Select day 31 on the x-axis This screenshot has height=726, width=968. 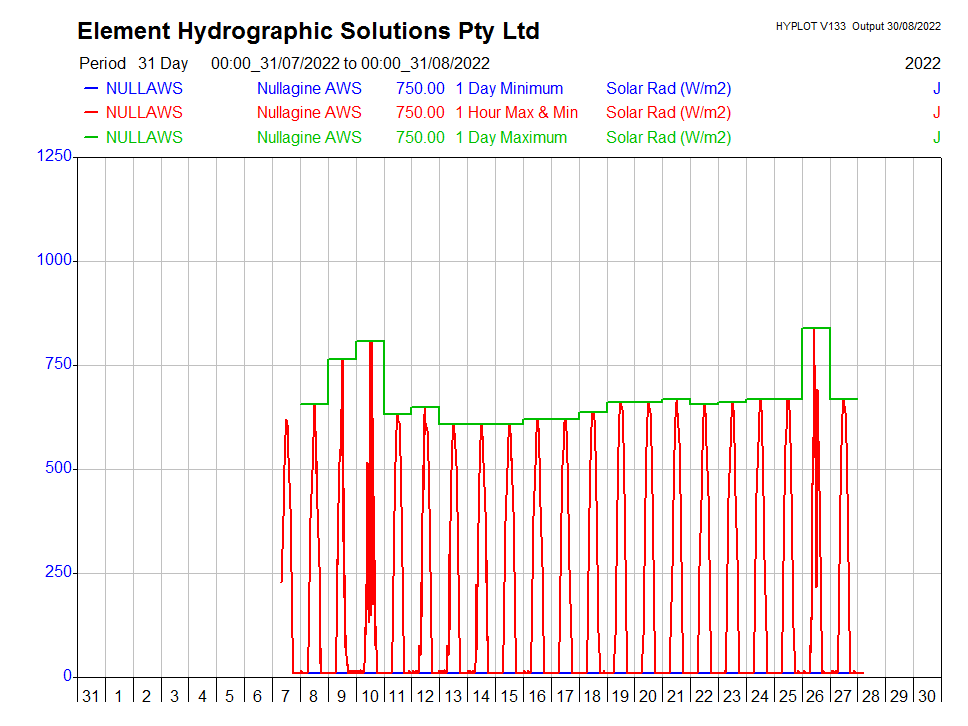(x=91, y=696)
